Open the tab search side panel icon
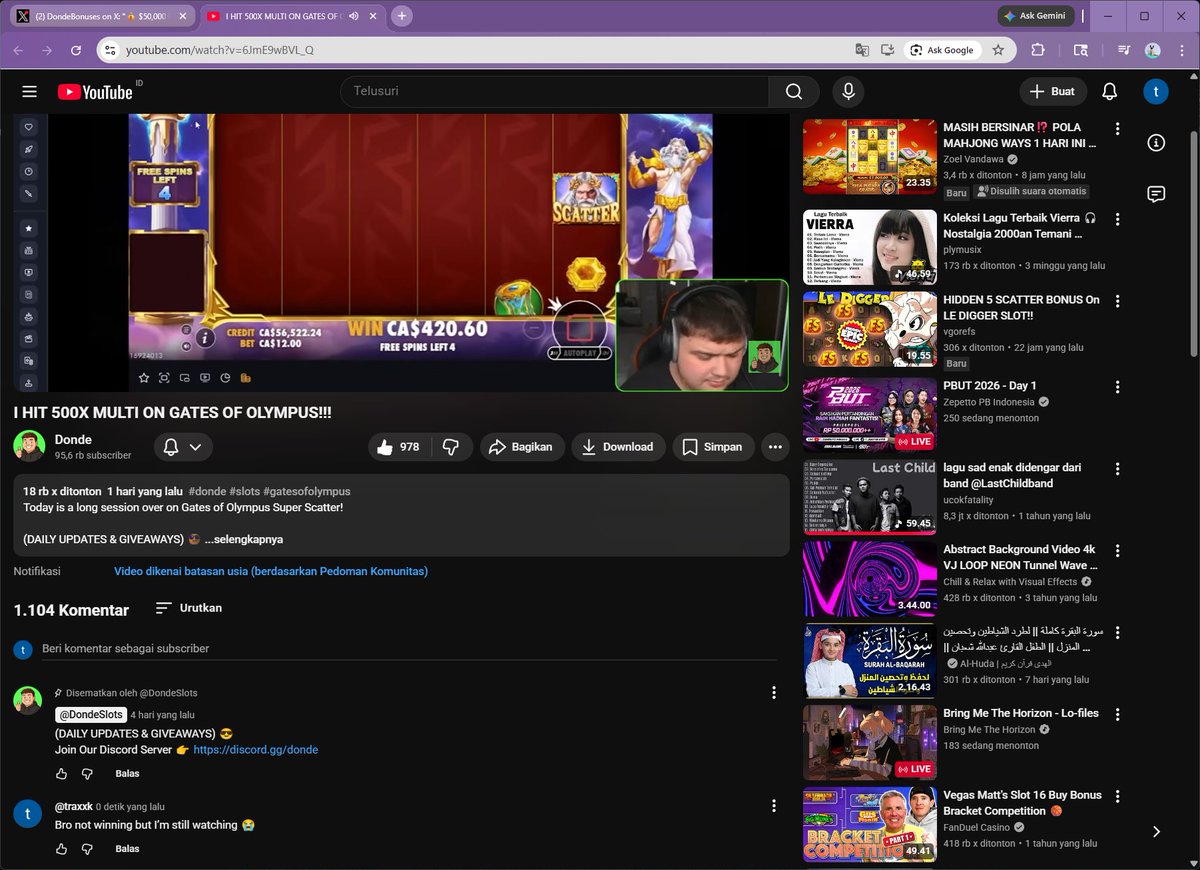The width and height of the screenshot is (1200, 870). tap(1081, 50)
